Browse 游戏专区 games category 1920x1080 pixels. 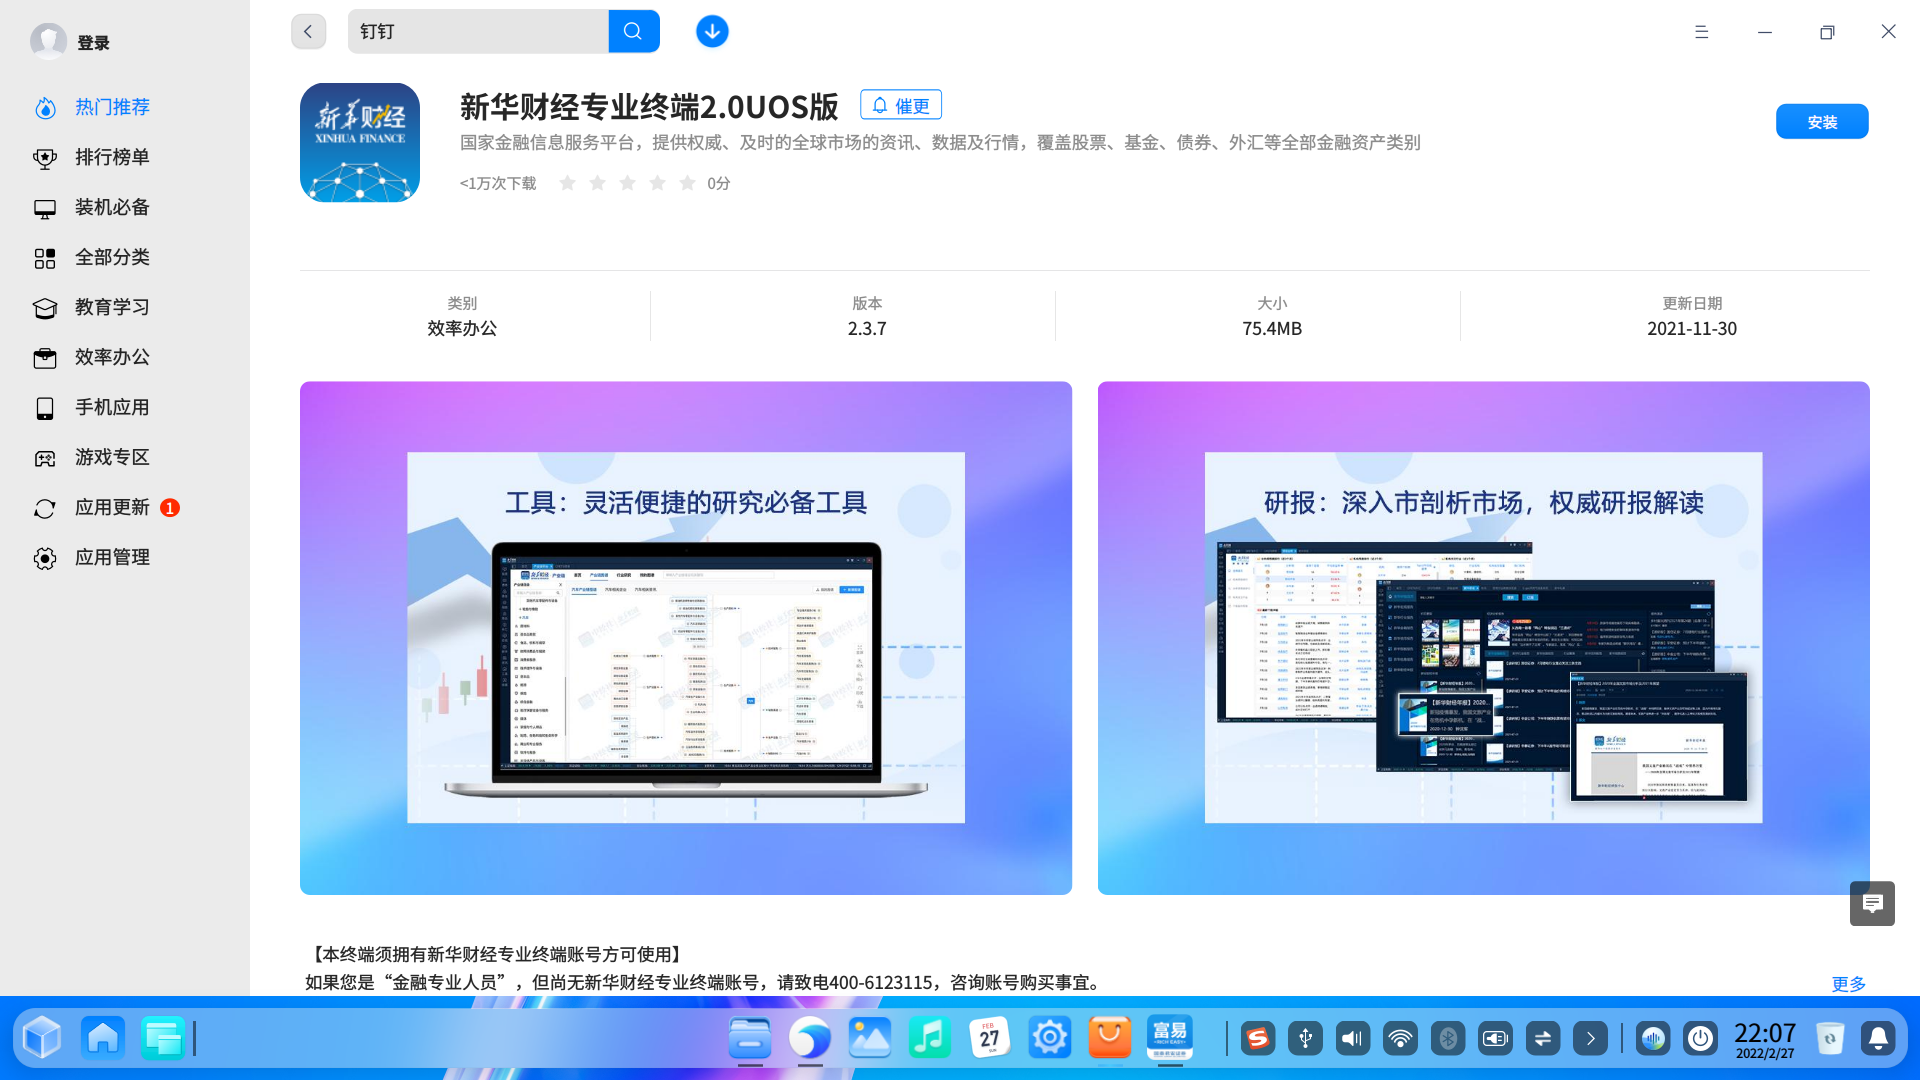tap(112, 457)
